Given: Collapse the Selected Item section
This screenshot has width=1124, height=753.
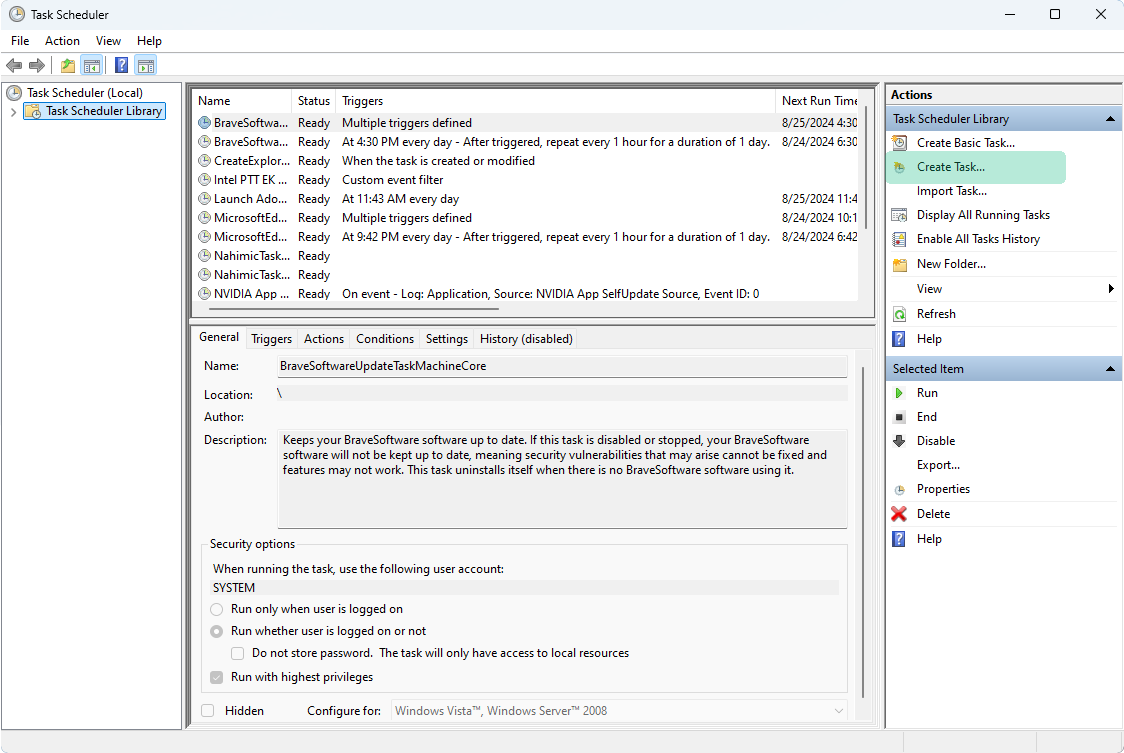Looking at the screenshot, I should (1109, 368).
